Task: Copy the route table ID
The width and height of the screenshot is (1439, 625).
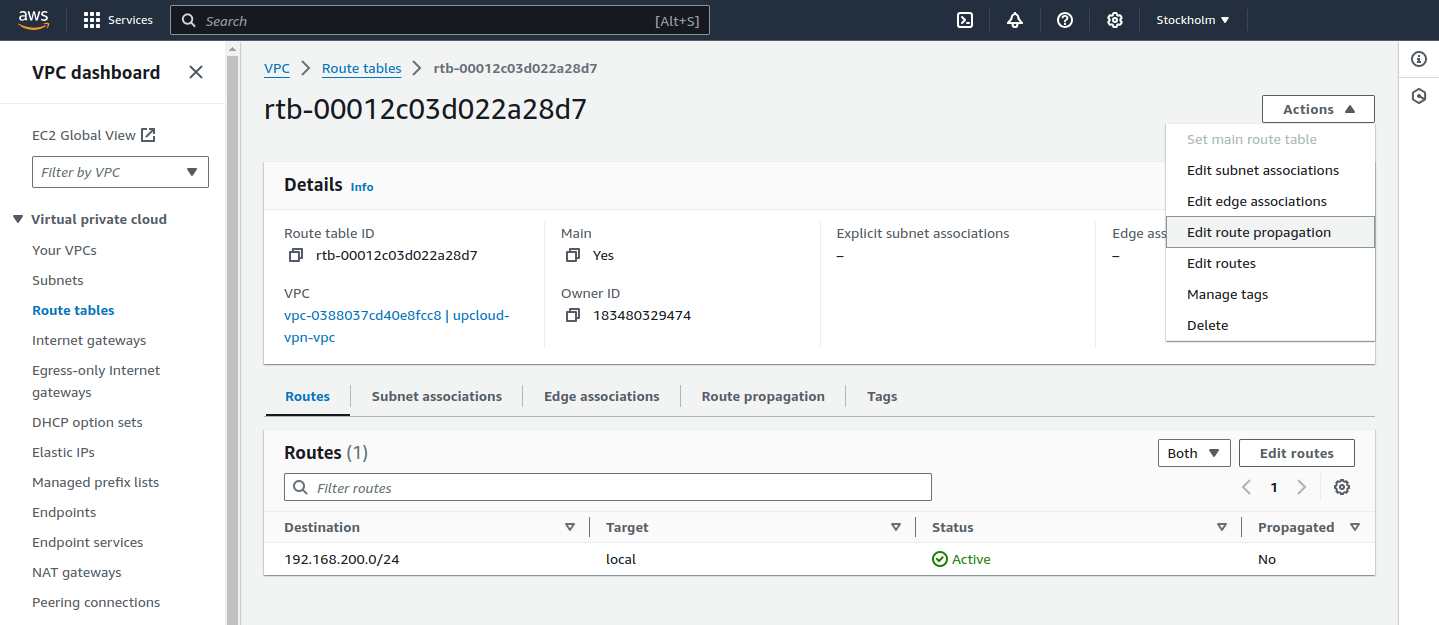Action: coord(295,255)
